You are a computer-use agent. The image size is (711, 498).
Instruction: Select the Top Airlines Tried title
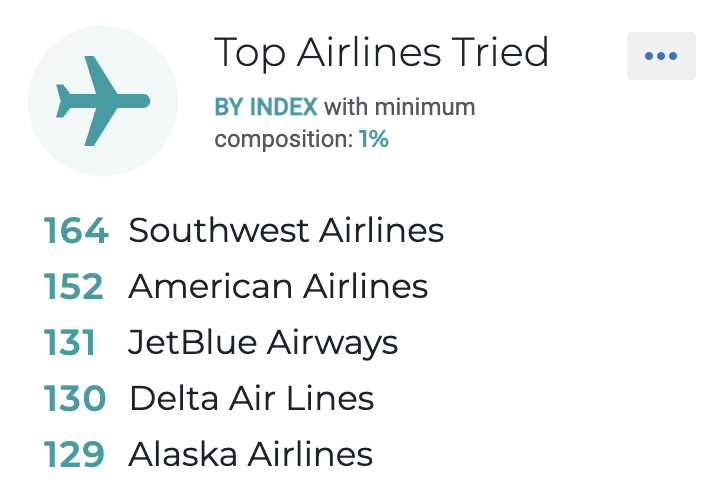pyautogui.click(x=381, y=53)
